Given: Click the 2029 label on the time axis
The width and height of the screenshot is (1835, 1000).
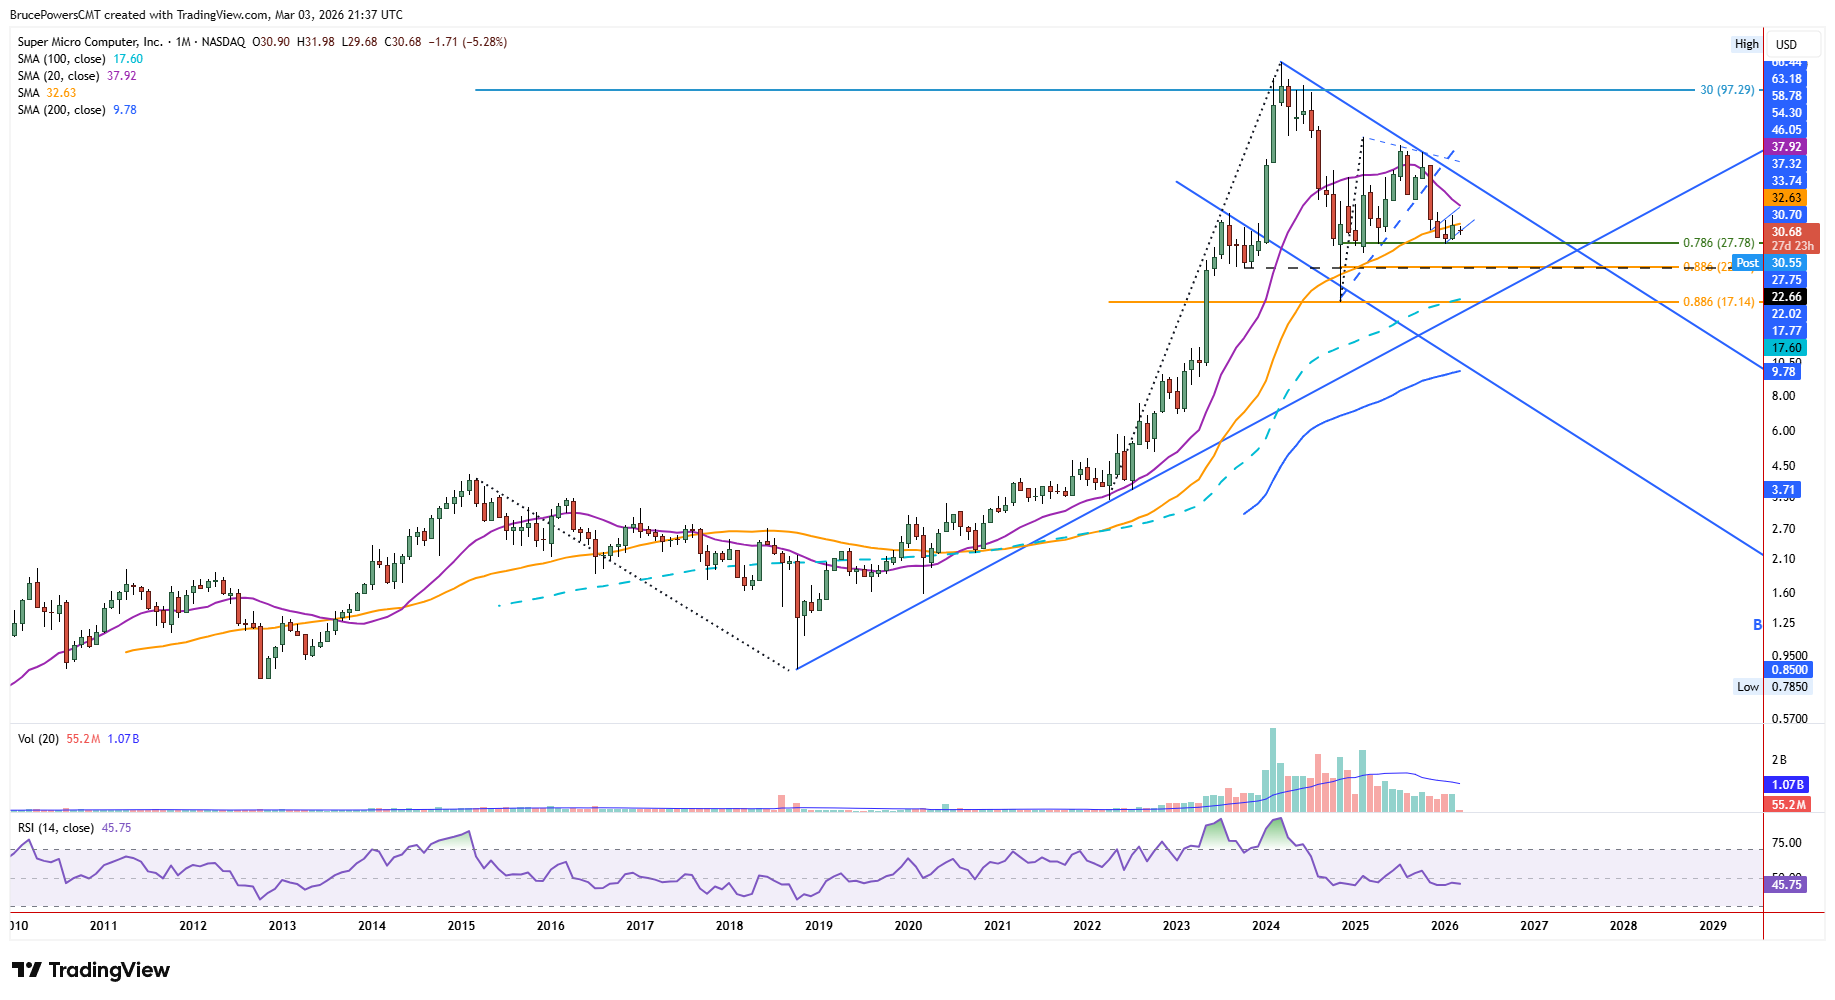Looking at the screenshot, I should pyautogui.click(x=1713, y=926).
